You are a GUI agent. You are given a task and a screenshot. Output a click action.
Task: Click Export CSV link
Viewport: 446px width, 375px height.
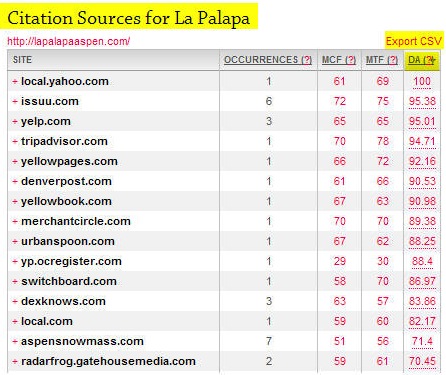tap(414, 41)
